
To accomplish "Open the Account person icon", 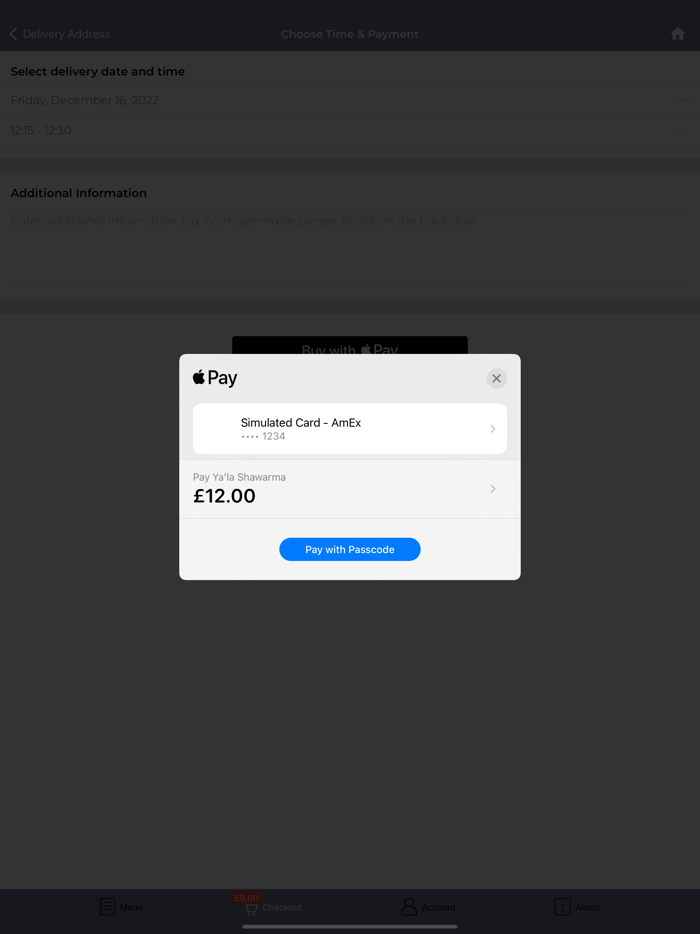I will 409,907.
